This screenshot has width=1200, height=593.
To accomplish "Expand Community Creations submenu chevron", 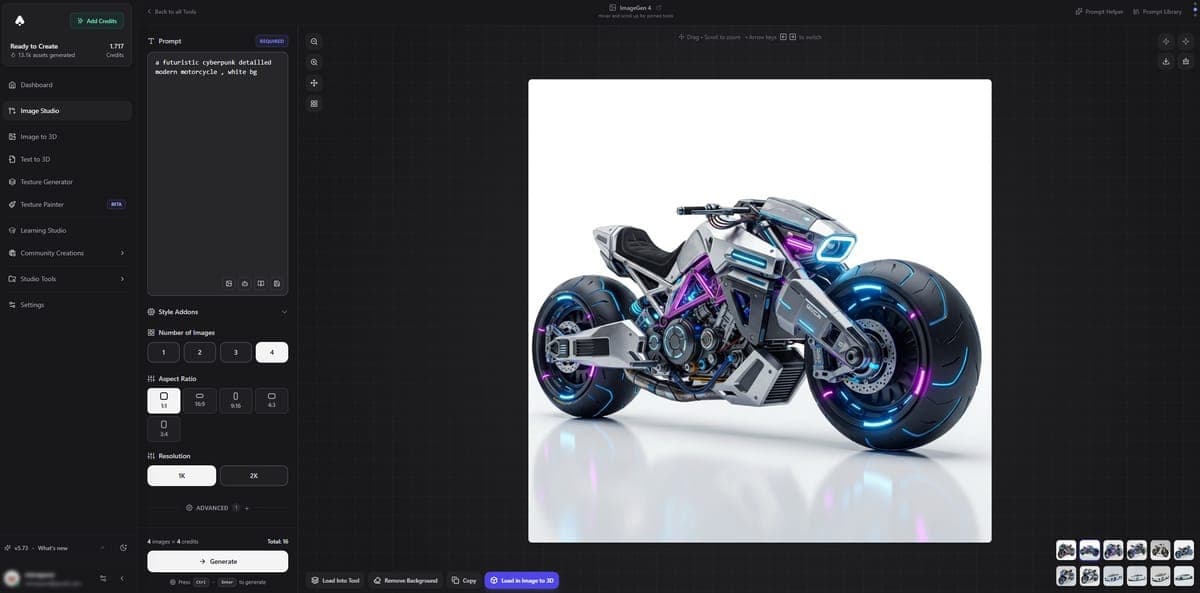I will 122,253.
